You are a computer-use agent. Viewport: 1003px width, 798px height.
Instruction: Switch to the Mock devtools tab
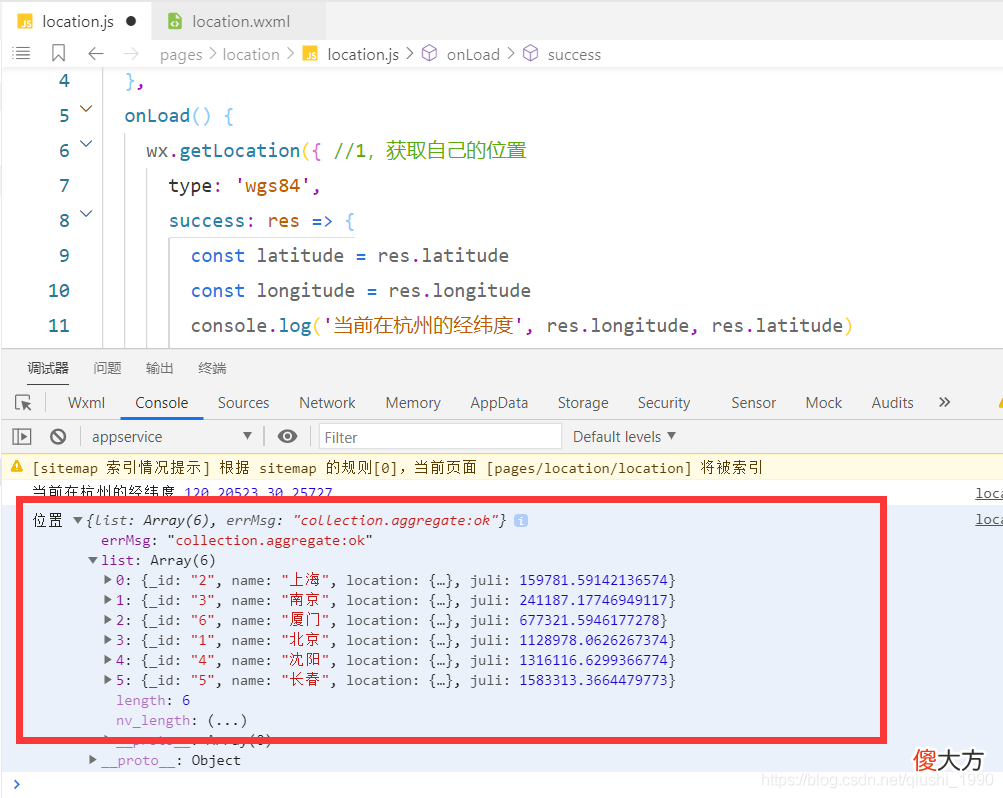823,403
